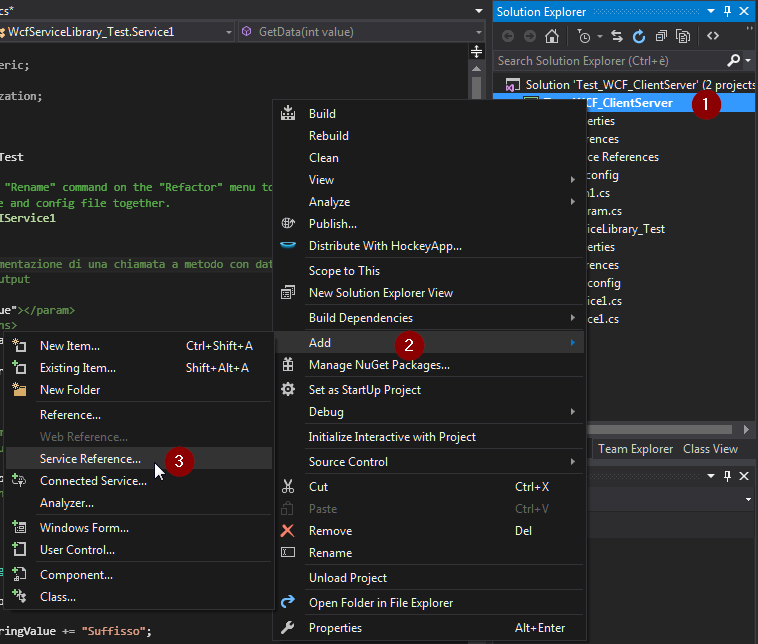This screenshot has width=758, height=644.
Task: Pin the Solution Explorer panel
Action: click(727, 11)
